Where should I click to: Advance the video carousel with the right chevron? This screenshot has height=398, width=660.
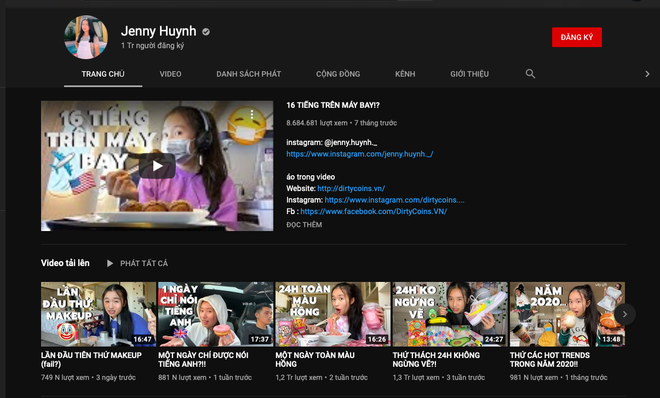[625, 314]
